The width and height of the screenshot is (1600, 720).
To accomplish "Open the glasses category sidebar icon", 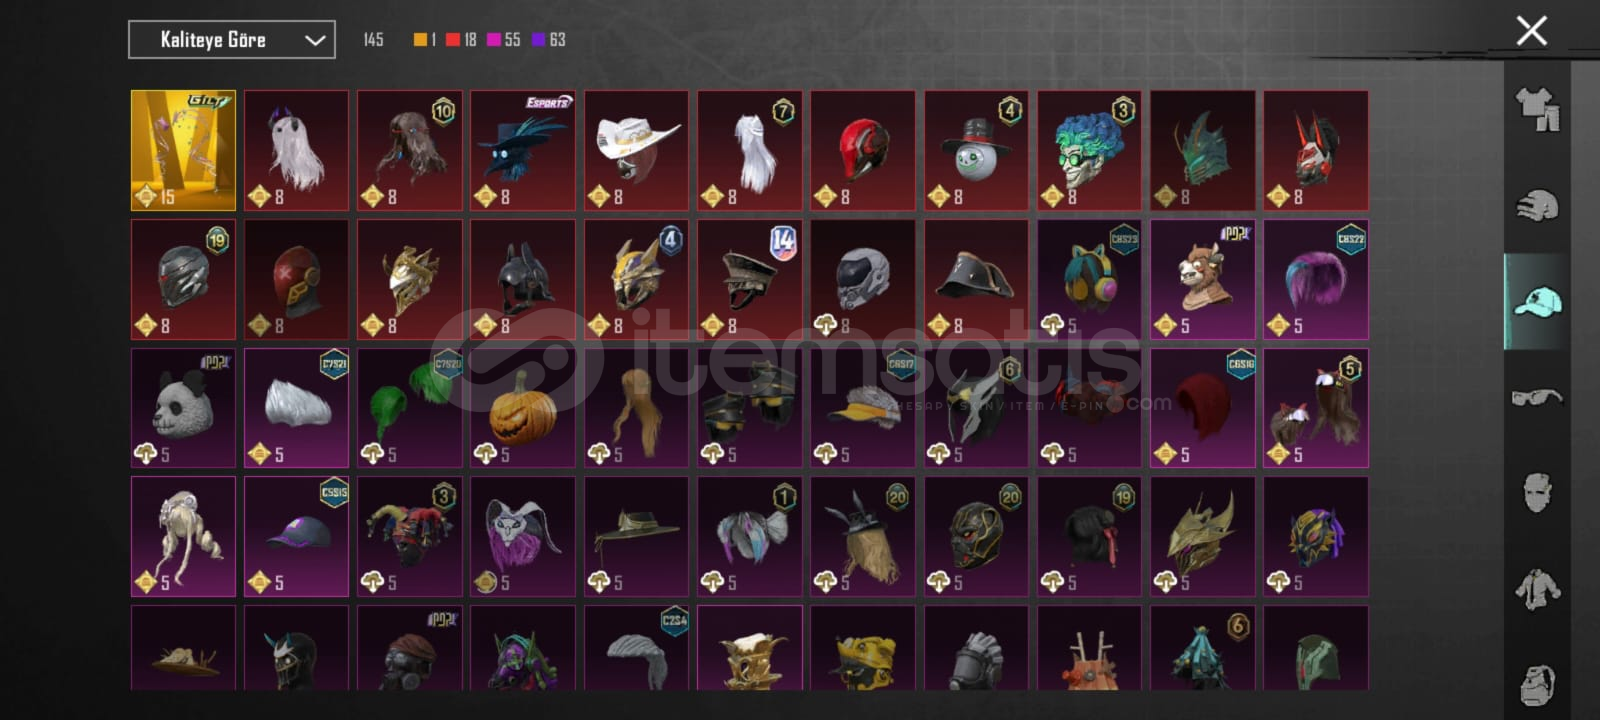I will pyautogui.click(x=1537, y=398).
